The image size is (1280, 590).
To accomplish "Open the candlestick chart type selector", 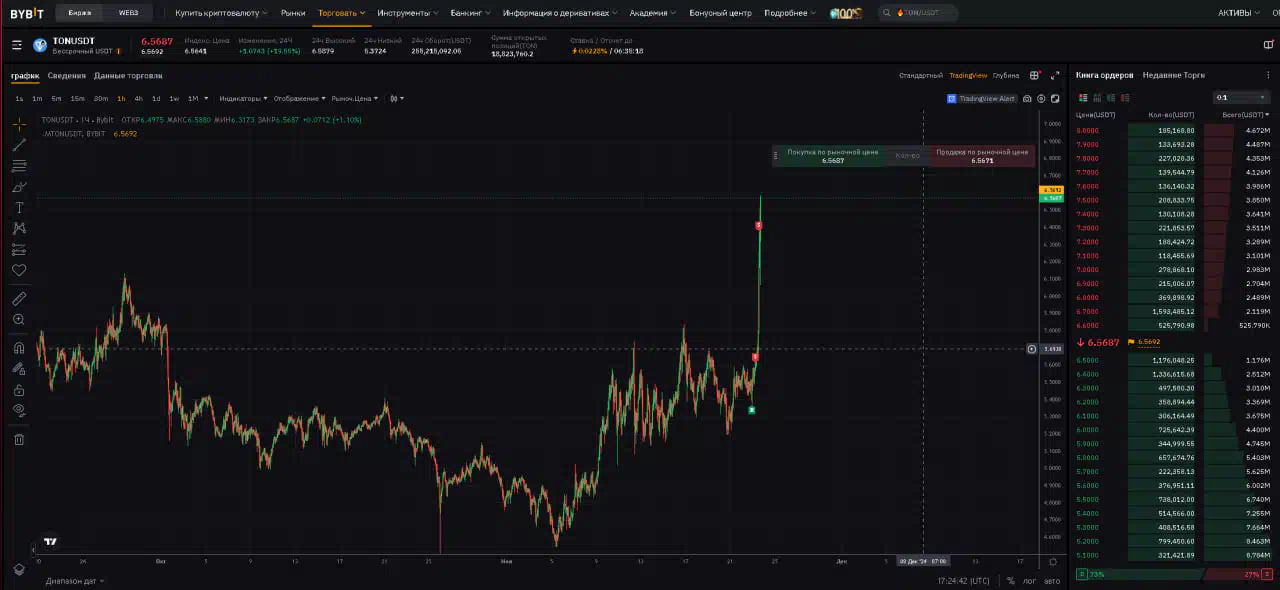I will coord(396,98).
